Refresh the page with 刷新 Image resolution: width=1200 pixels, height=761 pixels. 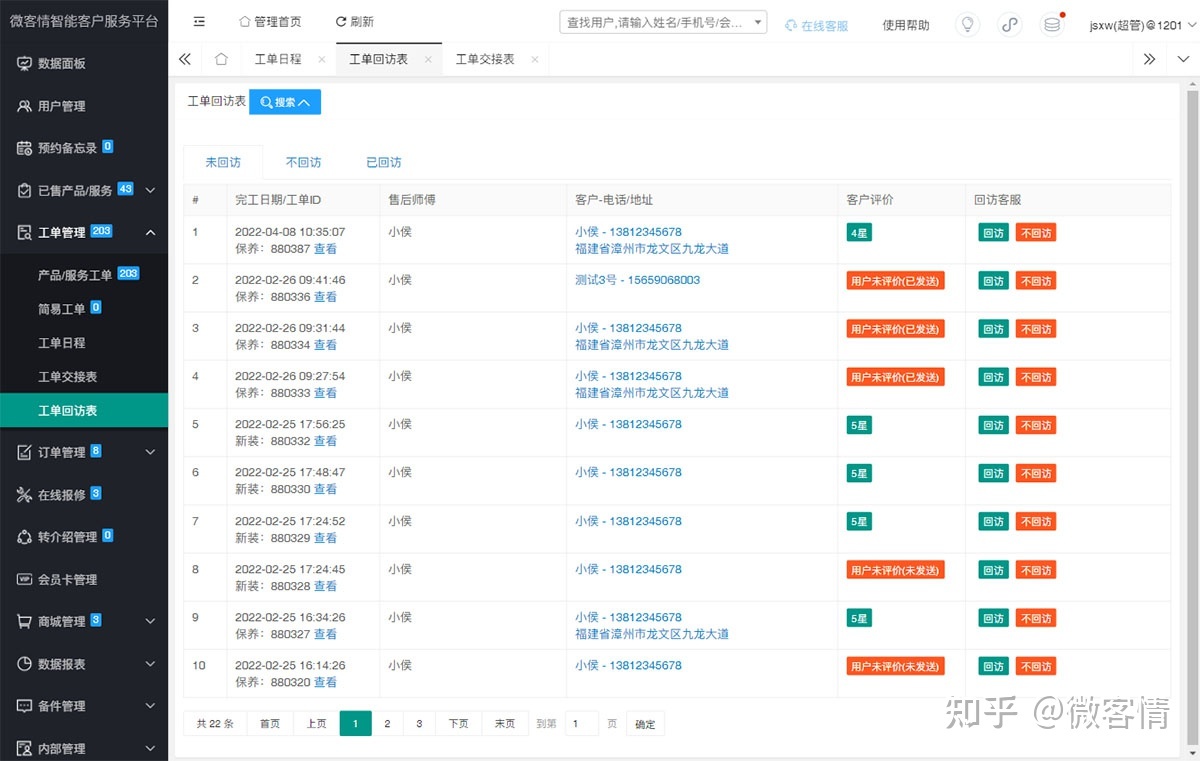coord(355,22)
